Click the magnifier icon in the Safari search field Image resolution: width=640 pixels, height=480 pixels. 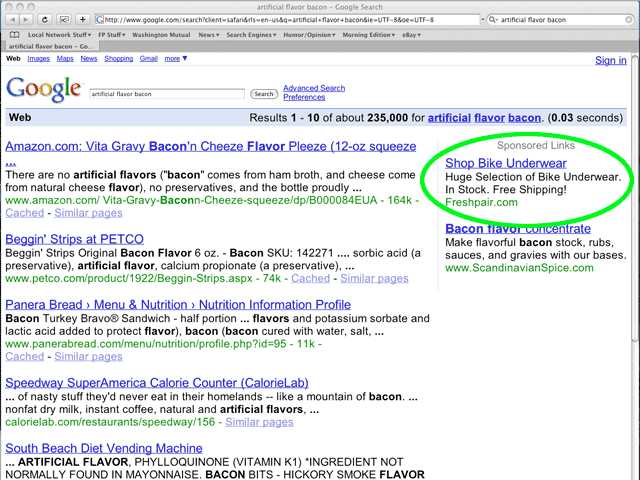(493, 20)
